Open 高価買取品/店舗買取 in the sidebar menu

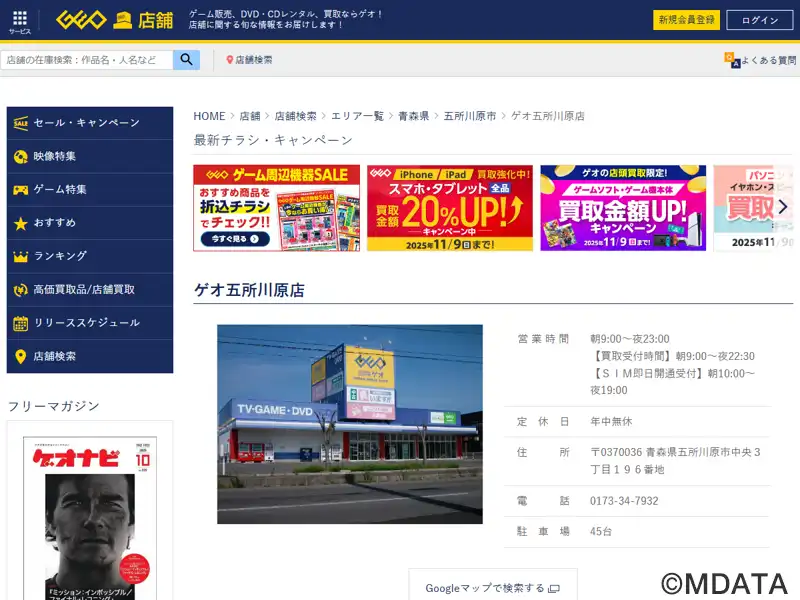pyautogui.click(x=90, y=290)
